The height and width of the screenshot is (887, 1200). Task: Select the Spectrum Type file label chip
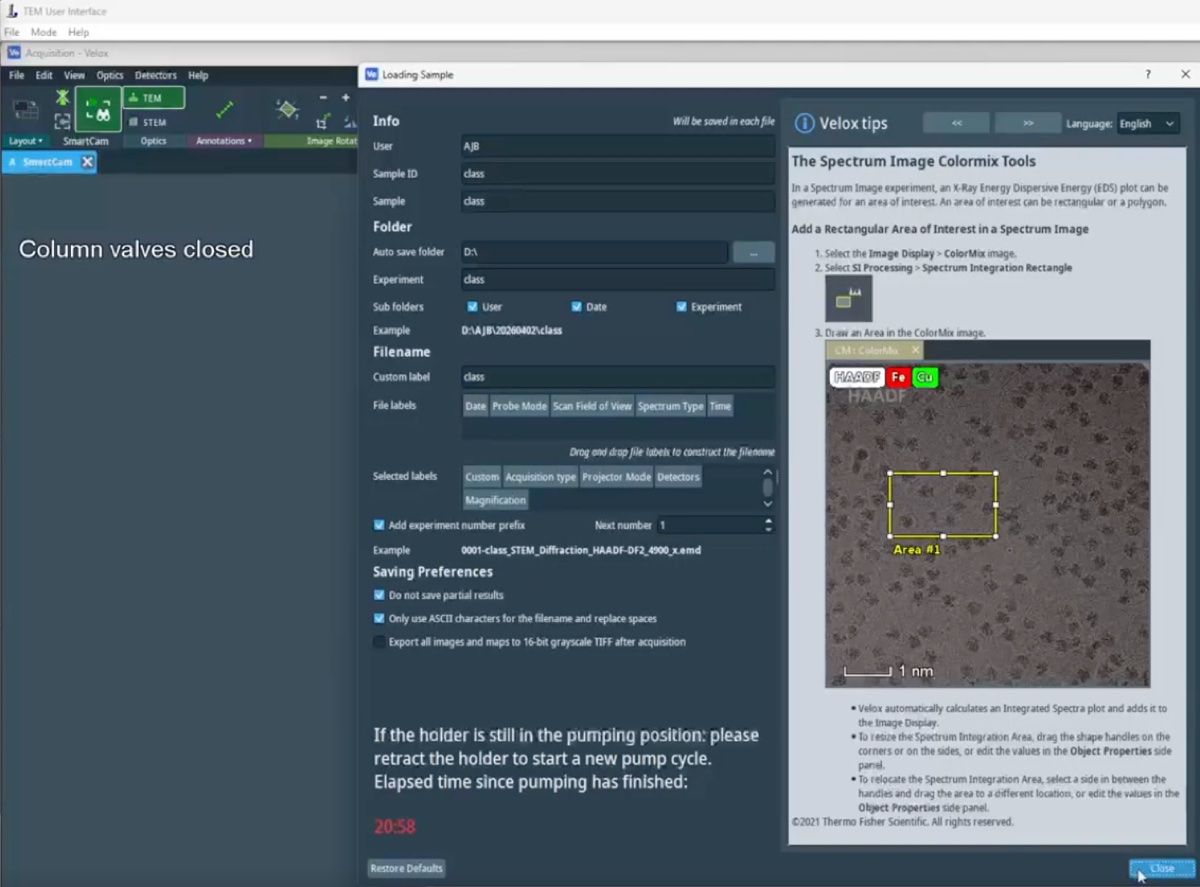(671, 406)
